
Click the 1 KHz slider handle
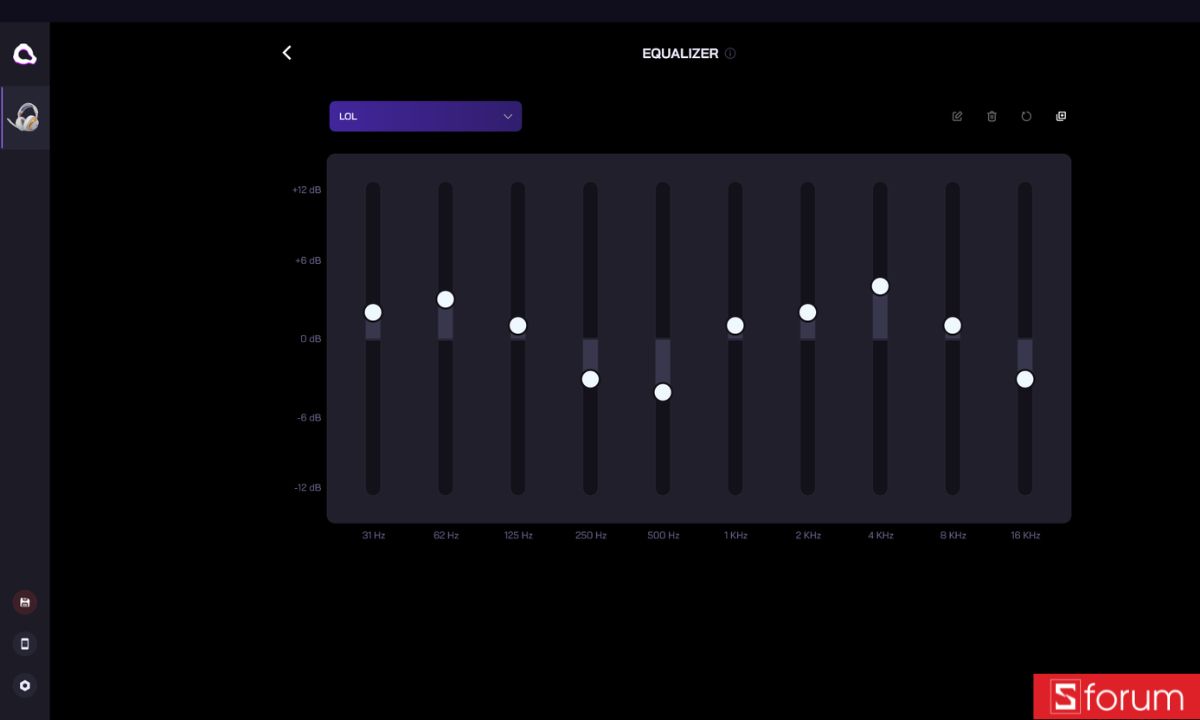click(735, 325)
